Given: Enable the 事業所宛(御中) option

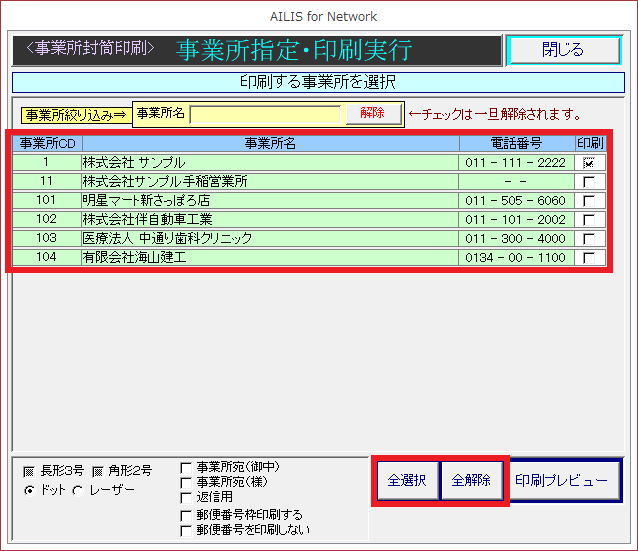Looking at the screenshot, I should tap(186, 467).
